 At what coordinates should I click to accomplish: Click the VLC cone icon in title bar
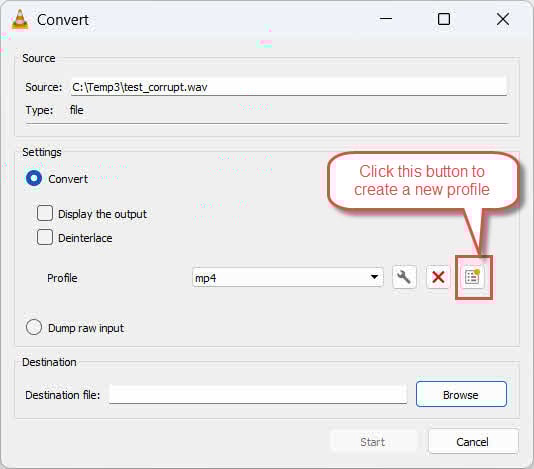(20, 19)
